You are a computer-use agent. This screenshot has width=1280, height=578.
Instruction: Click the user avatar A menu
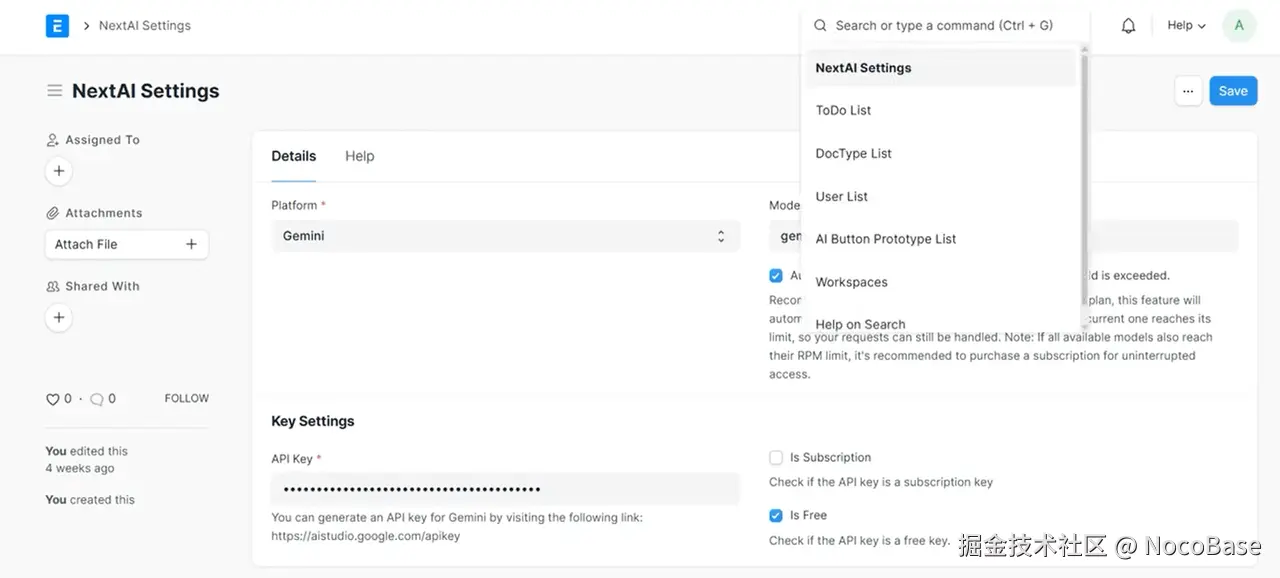(1239, 26)
